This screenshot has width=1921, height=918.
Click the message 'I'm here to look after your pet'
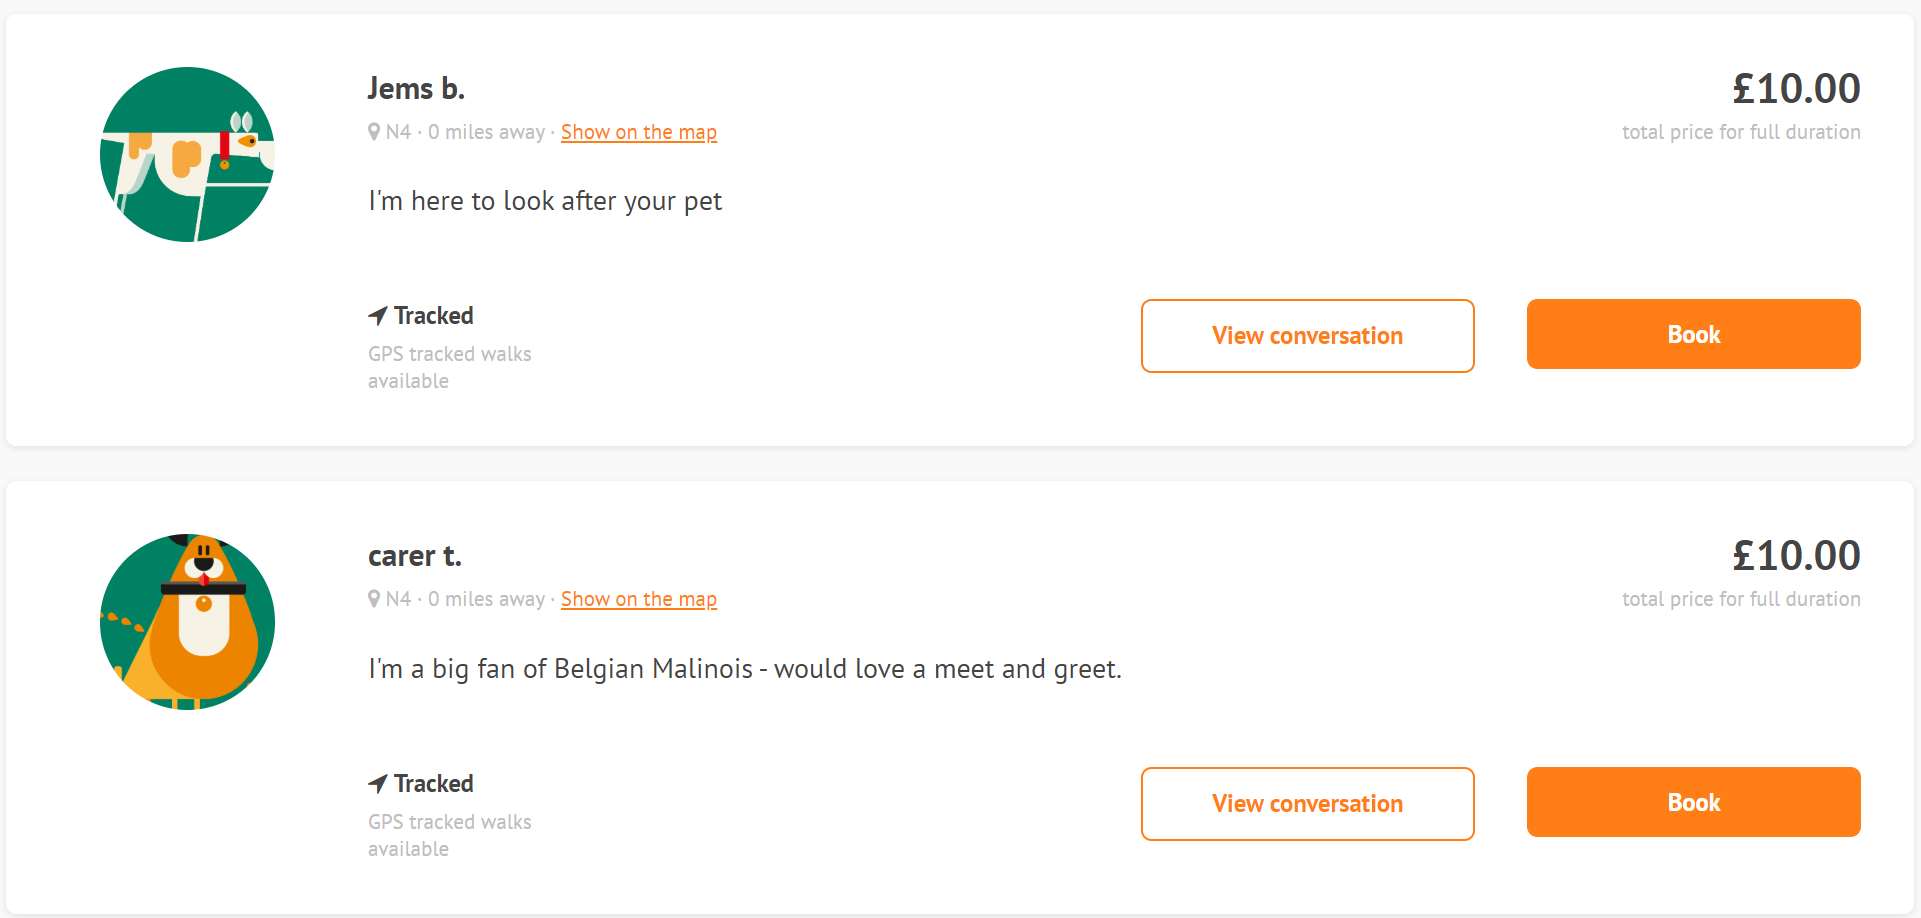[545, 202]
